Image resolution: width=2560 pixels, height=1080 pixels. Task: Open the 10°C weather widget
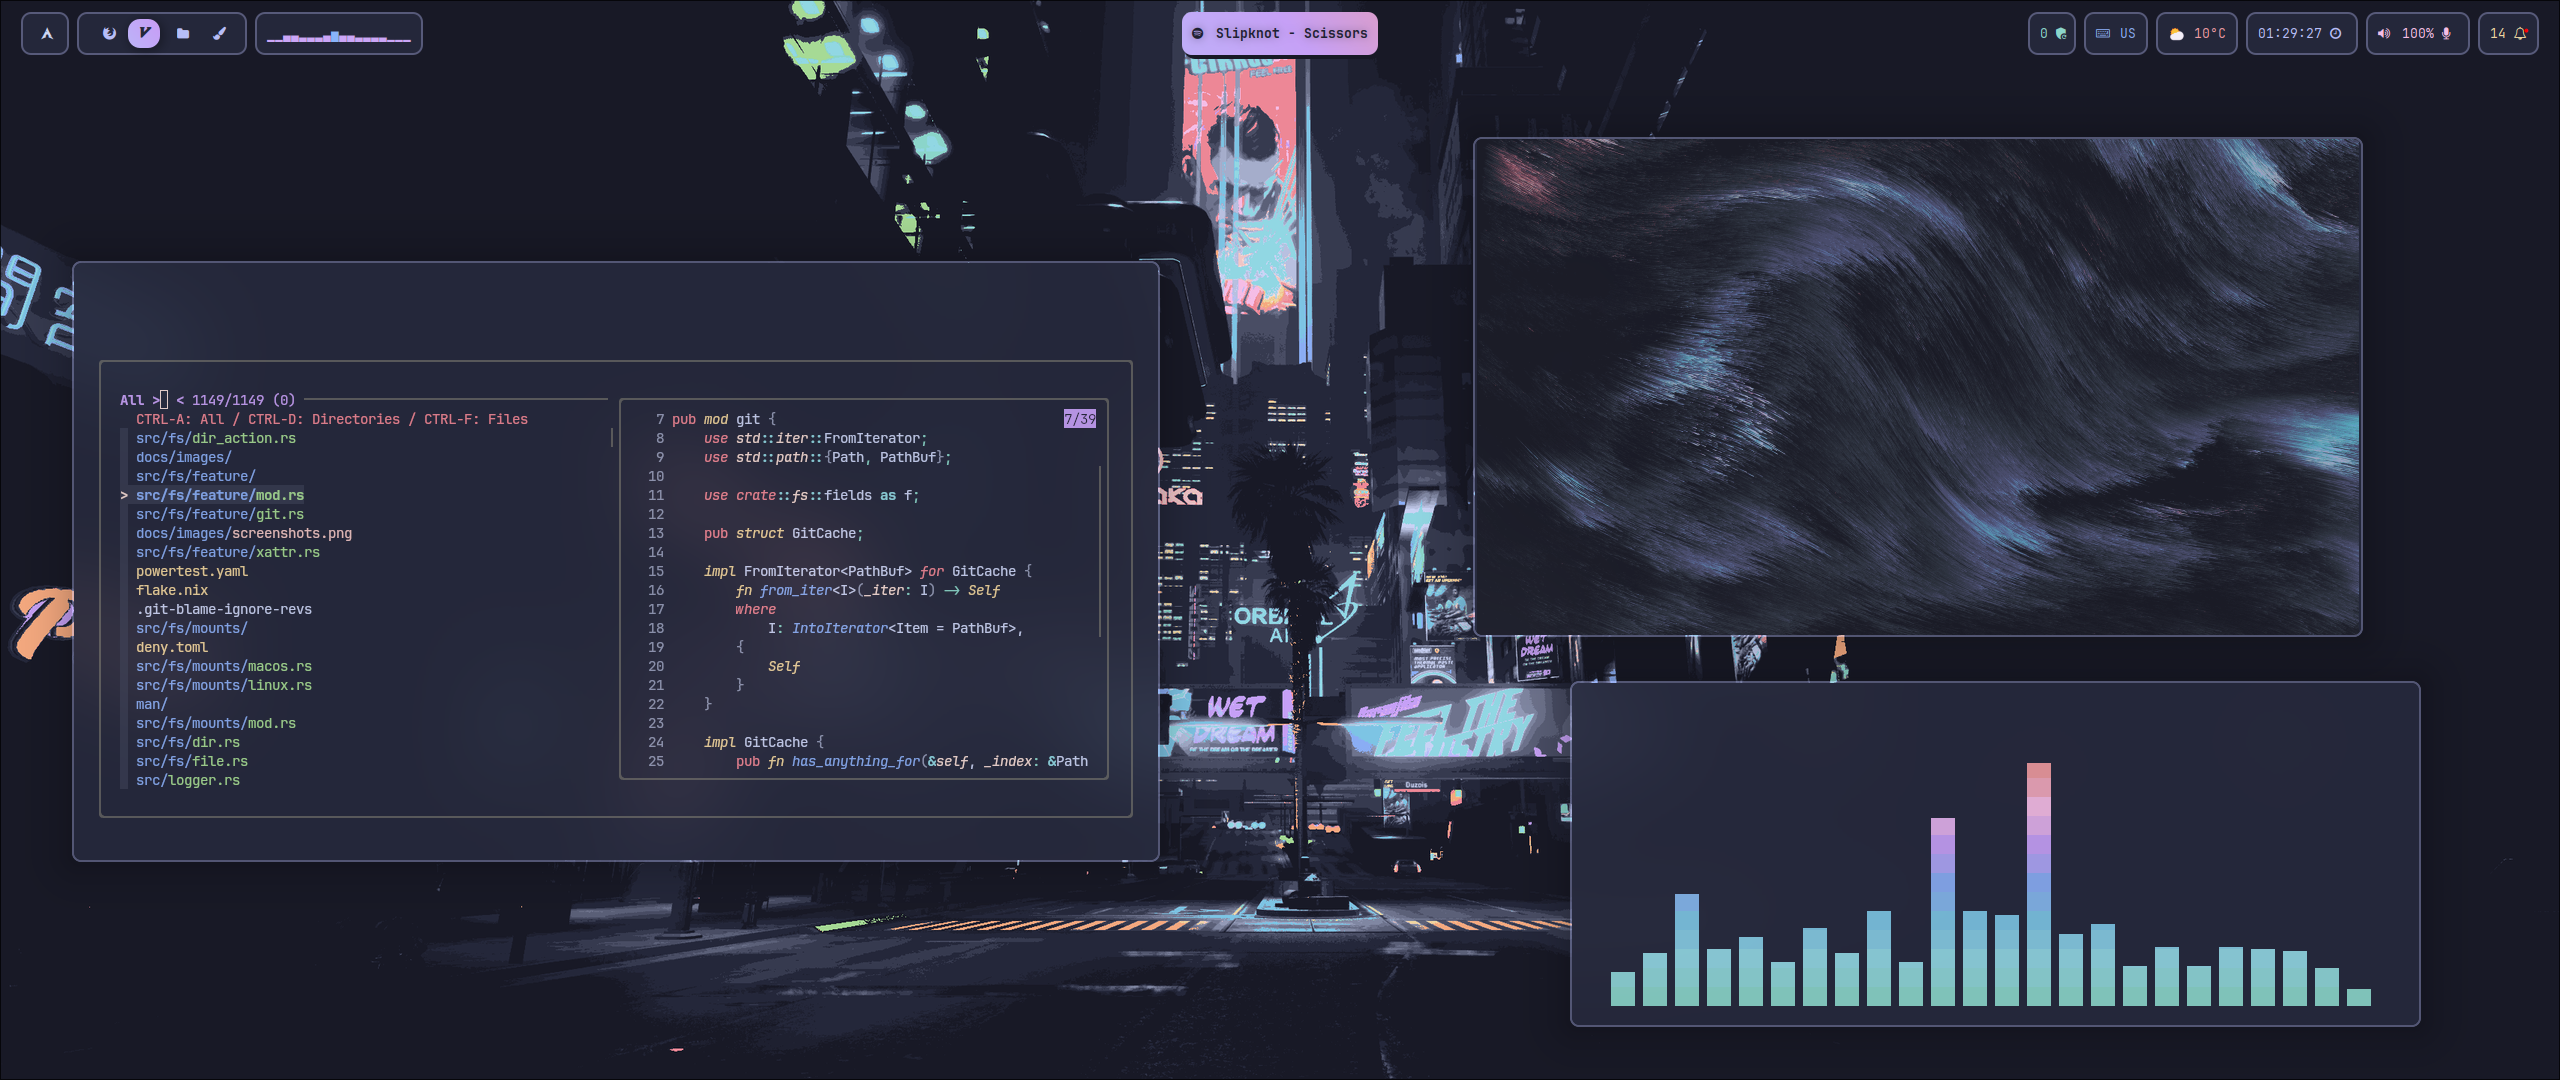tap(2198, 33)
